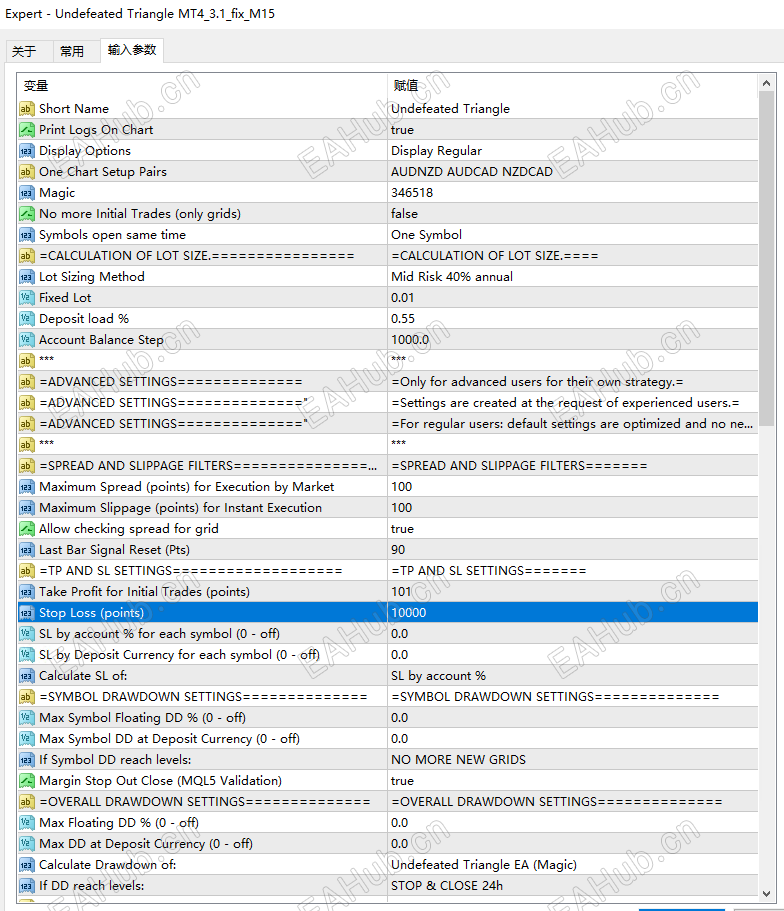Click the integer icon beside Maximum Spread for Execution by Market
The height and width of the screenshot is (911, 784).
[x=27, y=487]
